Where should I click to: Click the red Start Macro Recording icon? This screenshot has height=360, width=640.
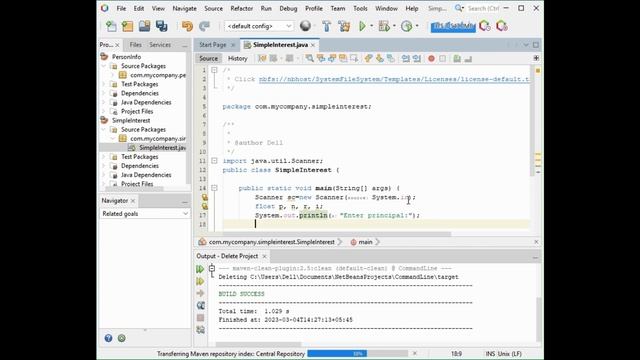[431, 58]
